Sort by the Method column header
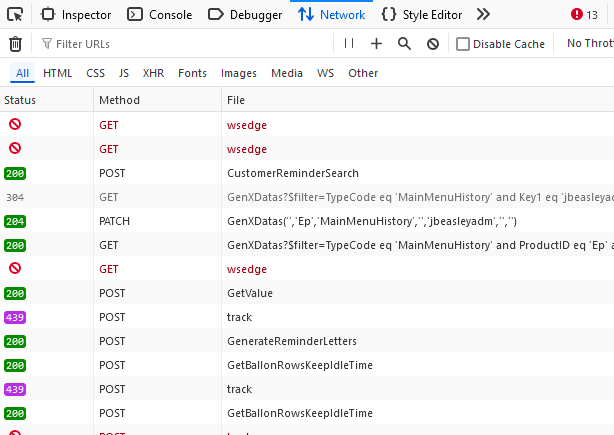 (157, 100)
